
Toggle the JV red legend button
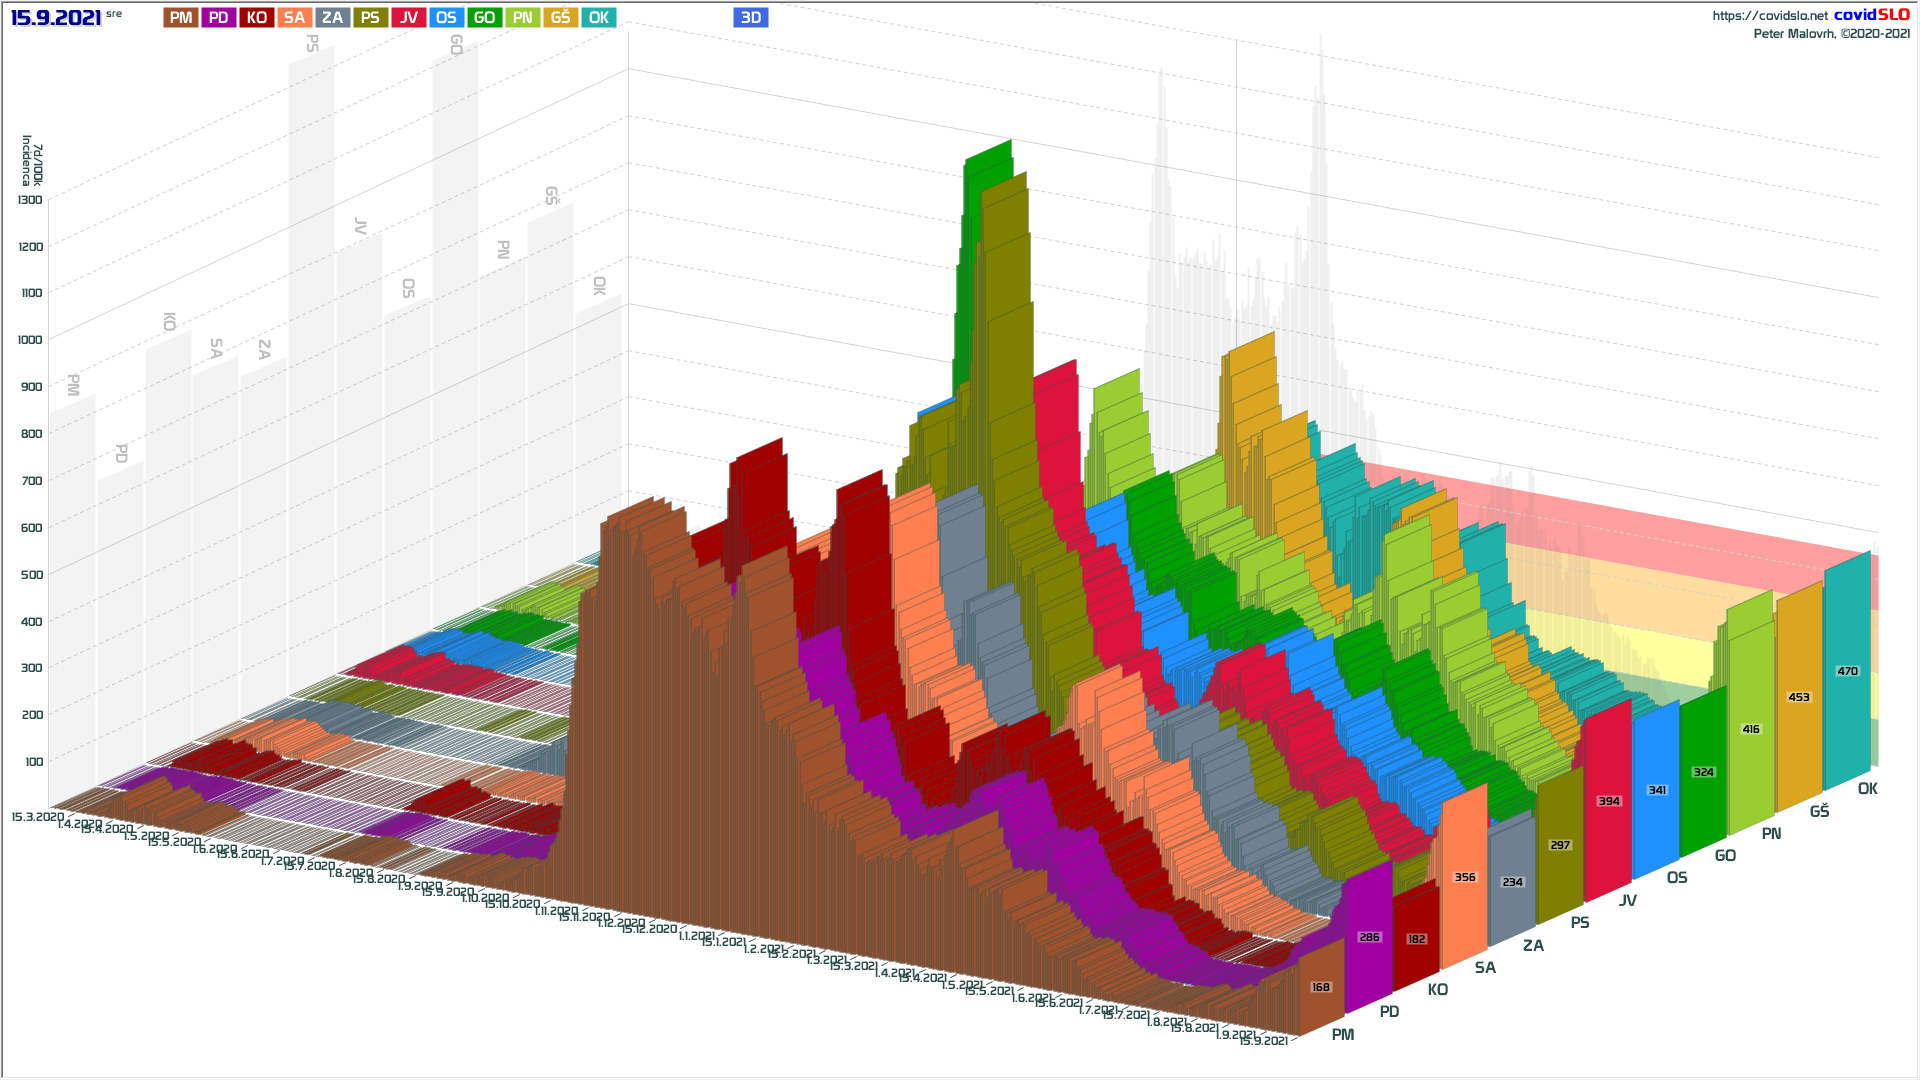pyautogui.click(x=408, y=18)
